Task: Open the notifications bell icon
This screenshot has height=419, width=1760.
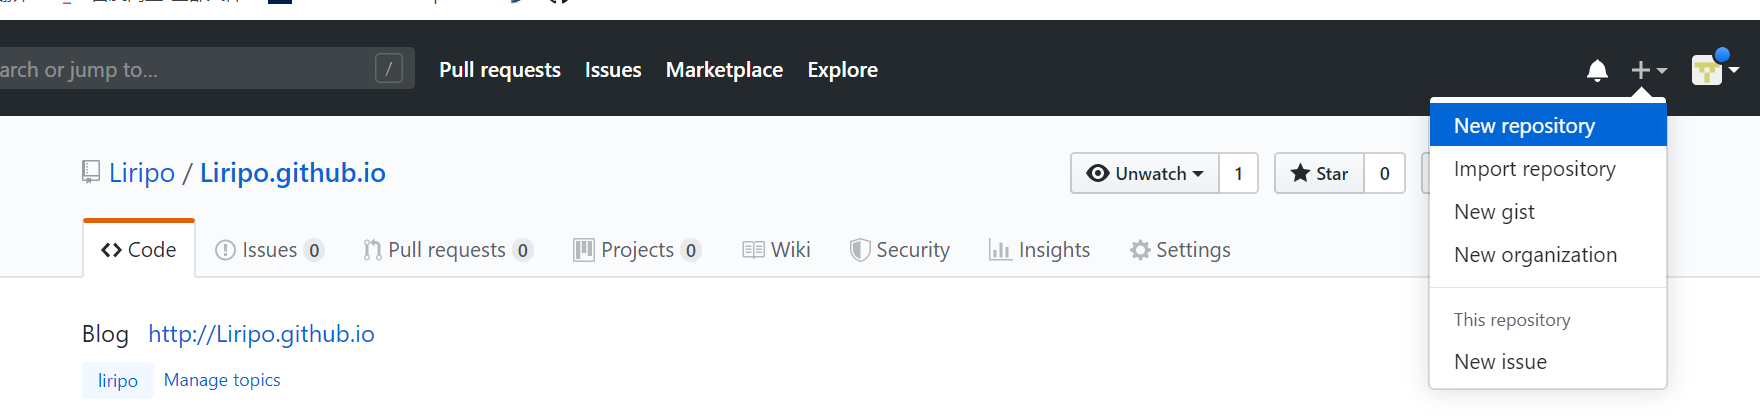Action: (1597, 70)
